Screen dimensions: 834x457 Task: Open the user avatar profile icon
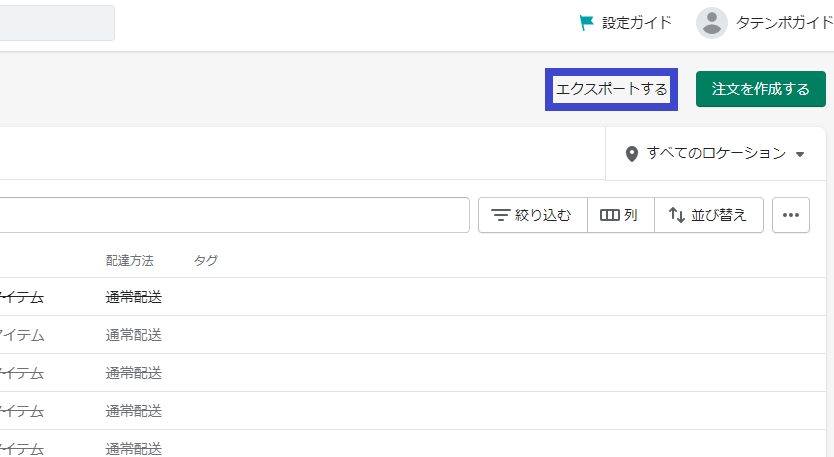(712, 23)
